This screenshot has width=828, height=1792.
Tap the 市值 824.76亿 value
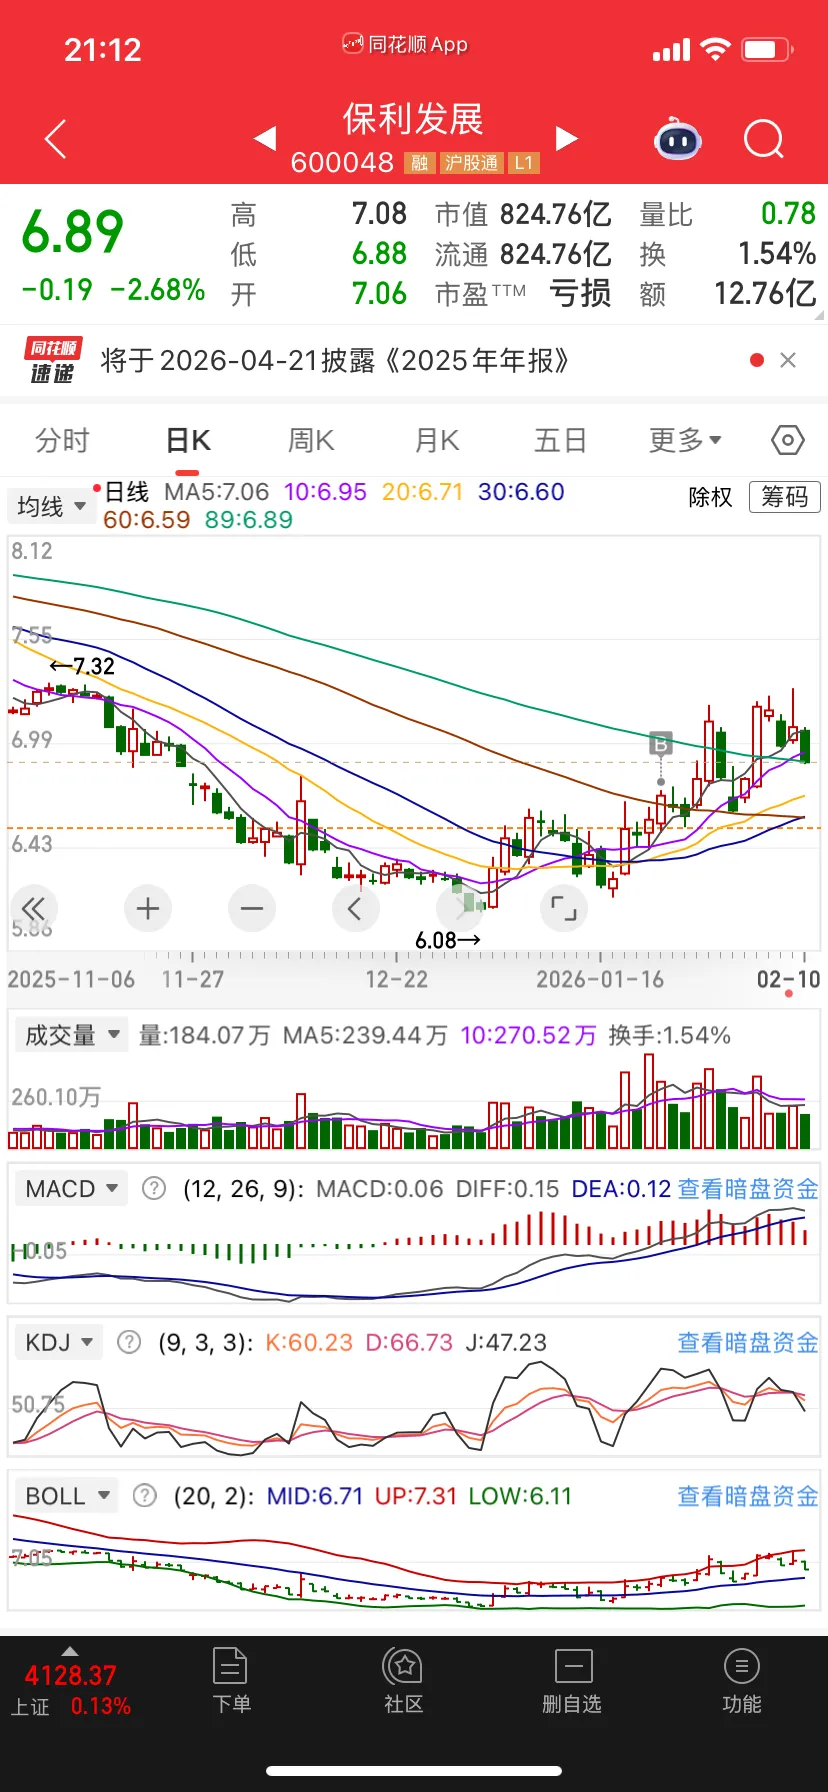tap(523, 214)
